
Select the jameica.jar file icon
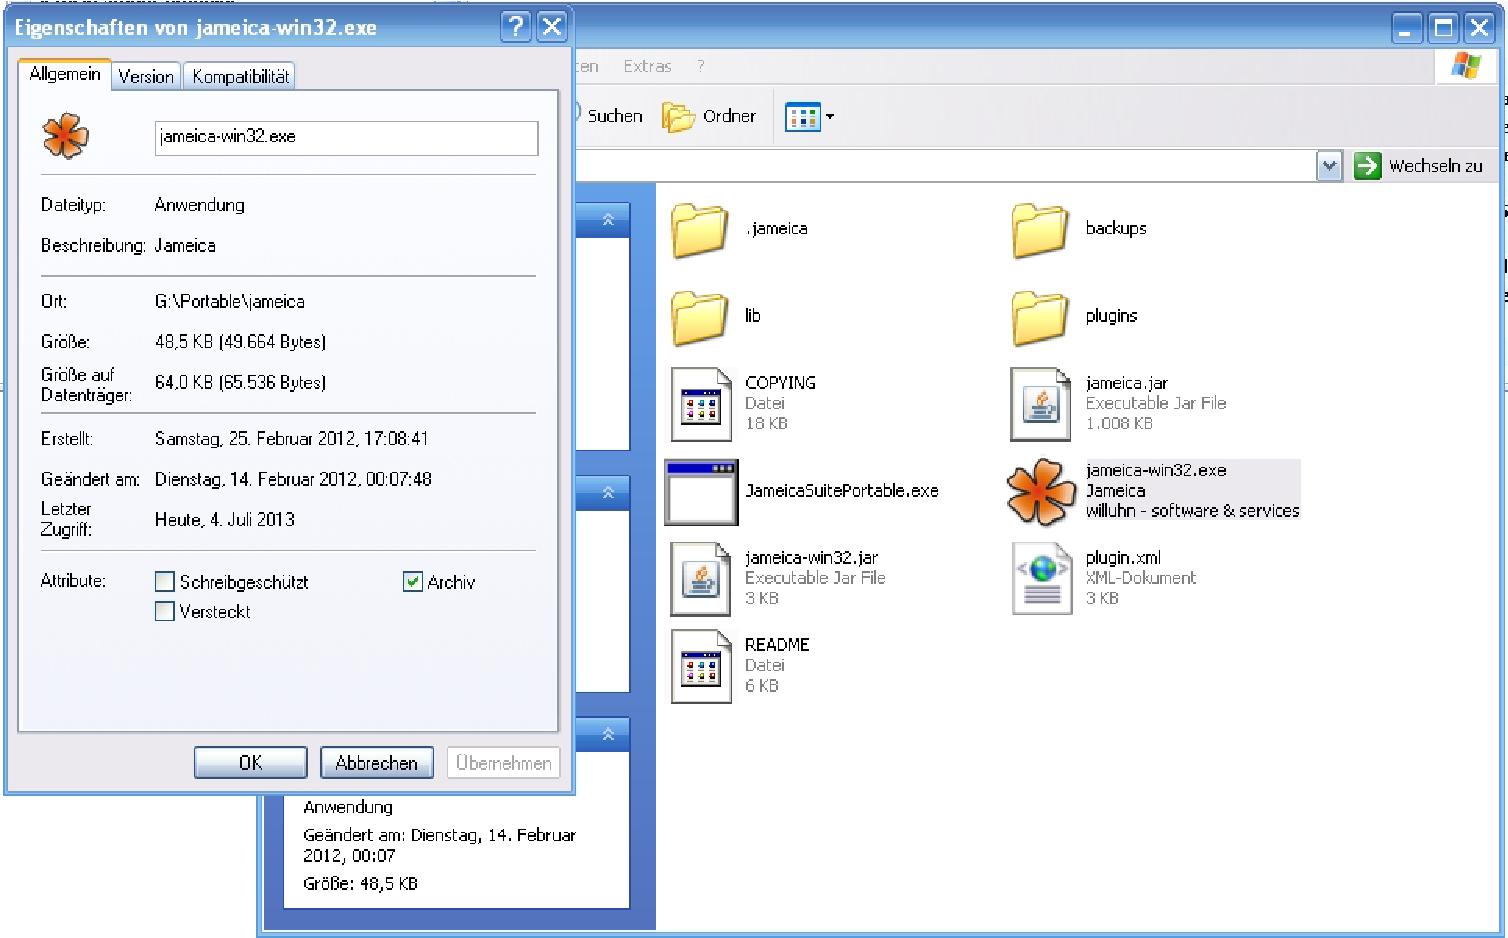click(x=1041, y=404)
